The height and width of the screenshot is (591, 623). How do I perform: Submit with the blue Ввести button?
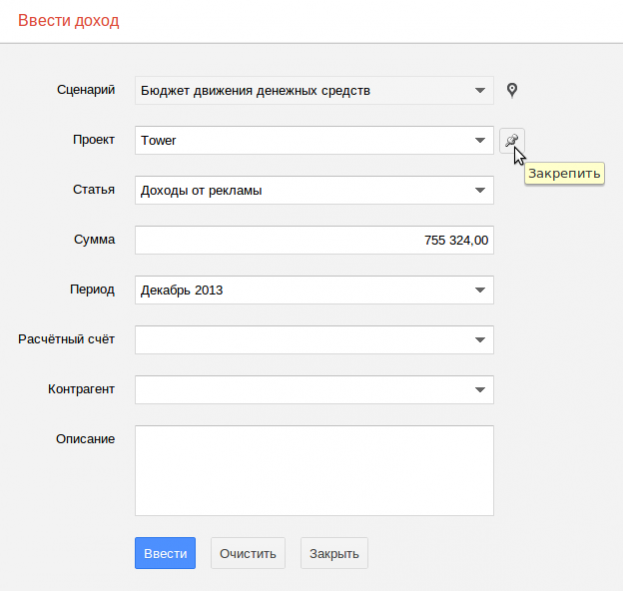point(165,553)
